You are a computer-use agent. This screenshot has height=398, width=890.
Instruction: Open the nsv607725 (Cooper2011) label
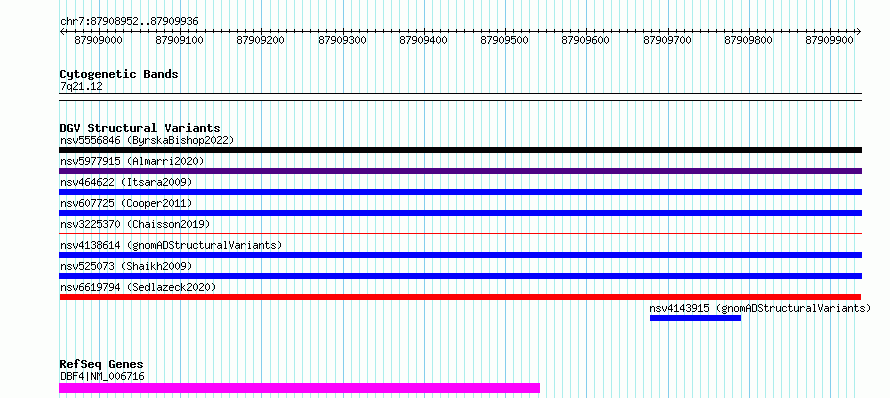click(x=126, y=203)
